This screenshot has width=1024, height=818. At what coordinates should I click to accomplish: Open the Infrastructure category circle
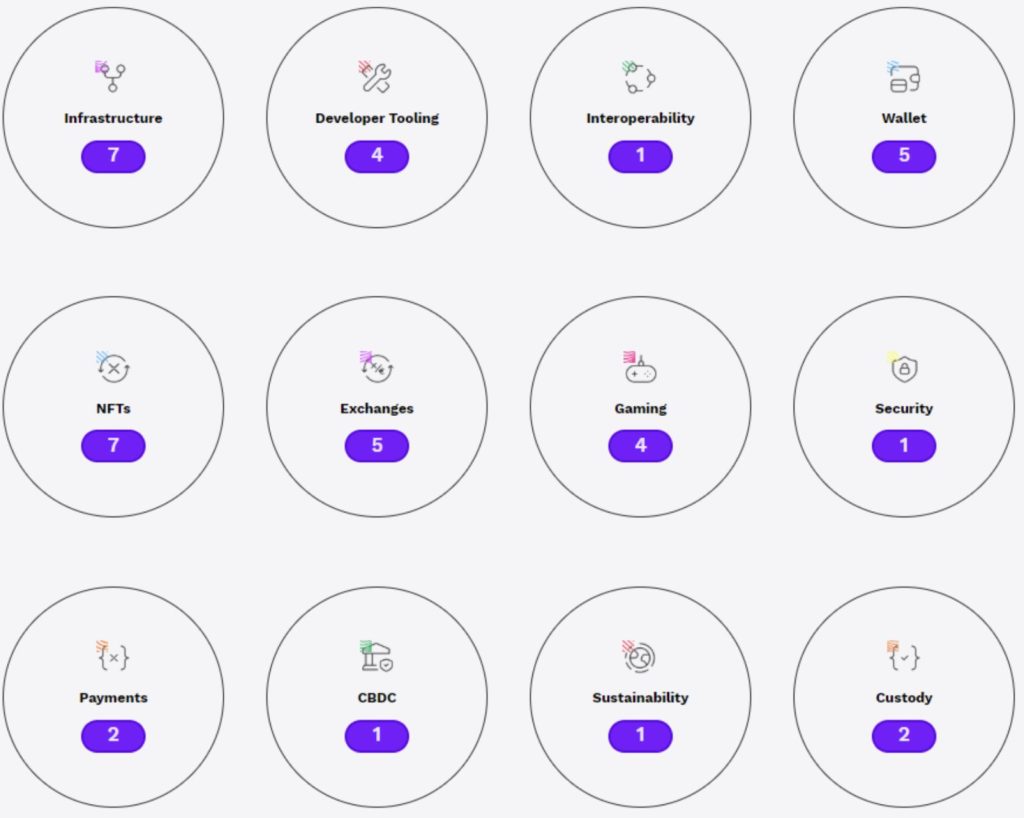click(112, 118)
